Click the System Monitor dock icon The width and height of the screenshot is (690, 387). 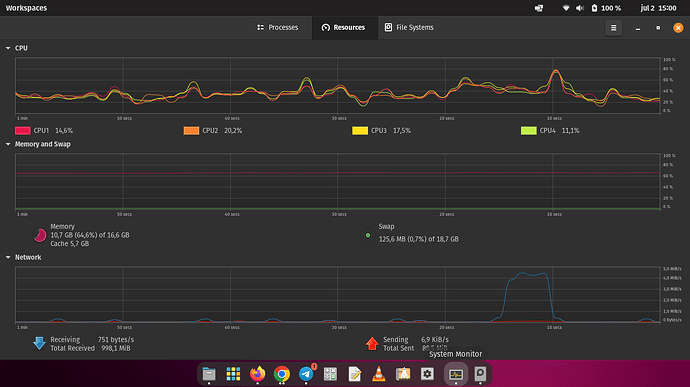tap(456, 374)
